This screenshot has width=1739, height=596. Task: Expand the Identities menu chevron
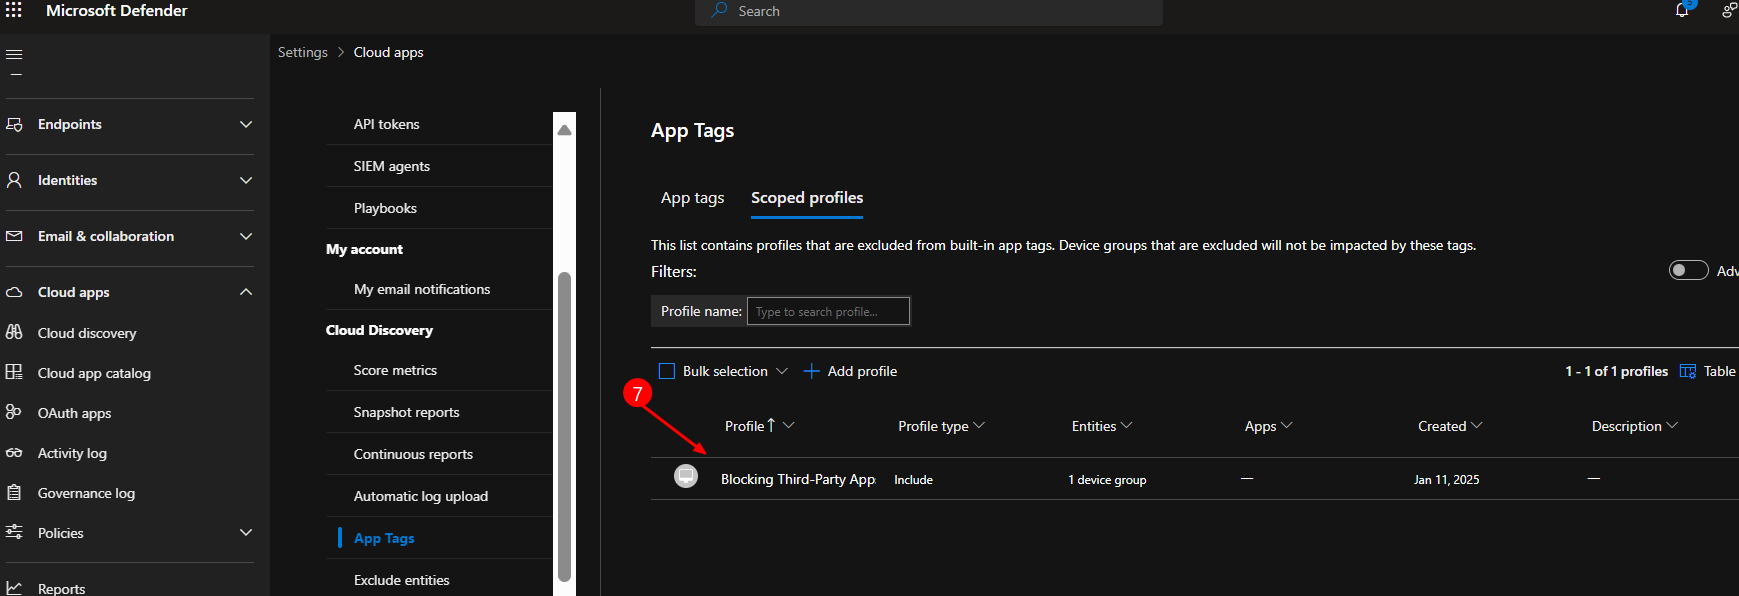click(x=246, y=180)
